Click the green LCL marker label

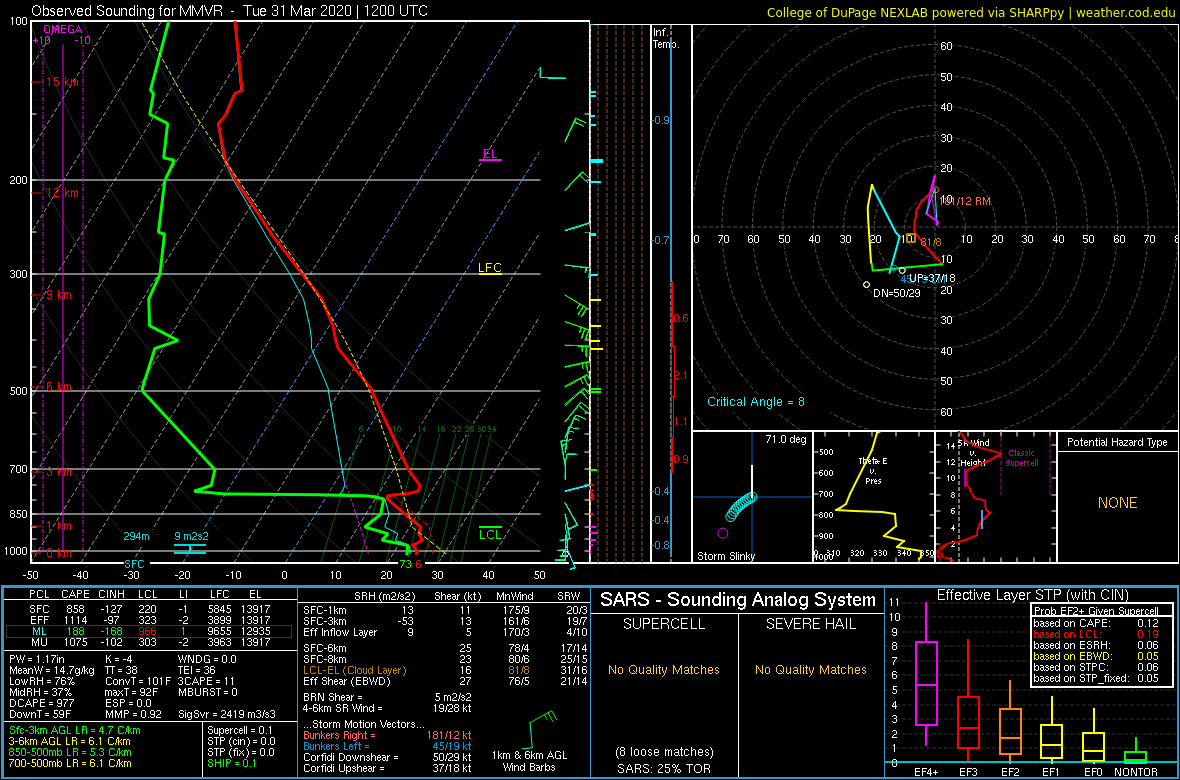coord(490,534)
